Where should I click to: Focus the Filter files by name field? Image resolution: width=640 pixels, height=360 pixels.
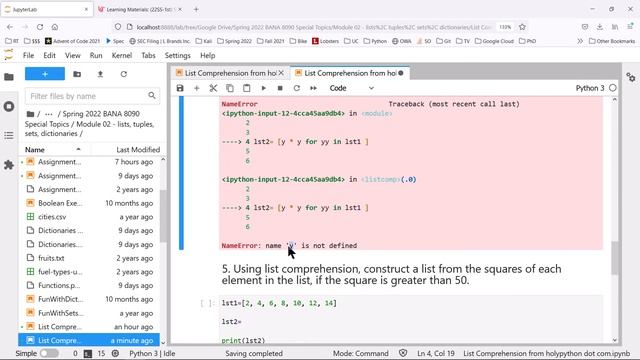tap(92, 96)
